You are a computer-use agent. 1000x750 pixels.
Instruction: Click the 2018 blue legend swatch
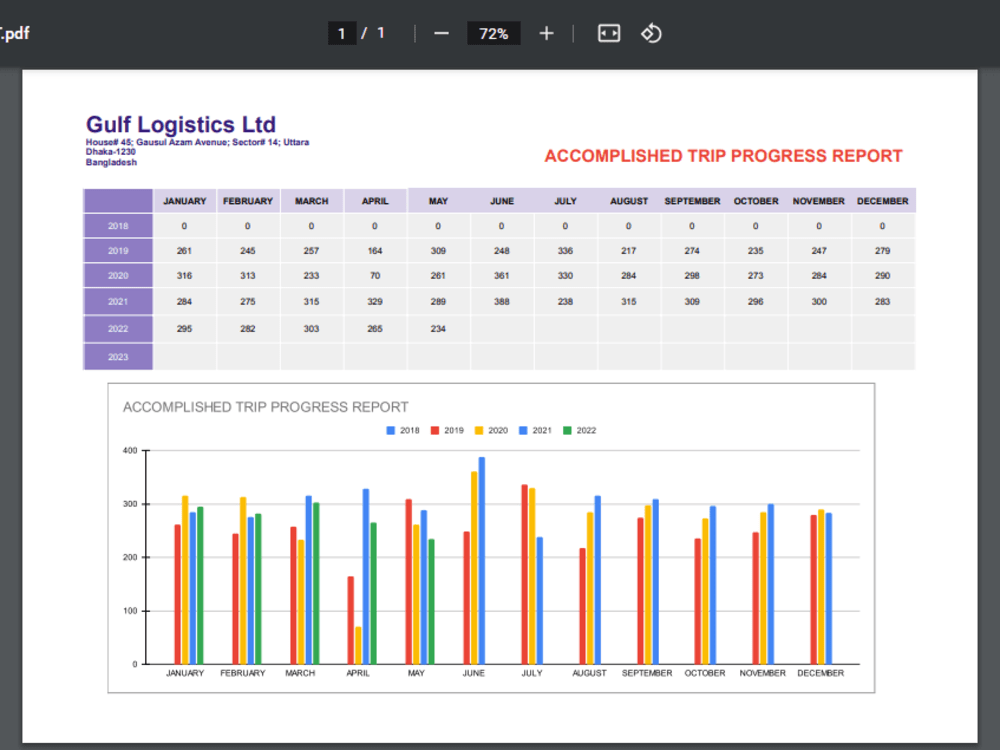[391, 430]
